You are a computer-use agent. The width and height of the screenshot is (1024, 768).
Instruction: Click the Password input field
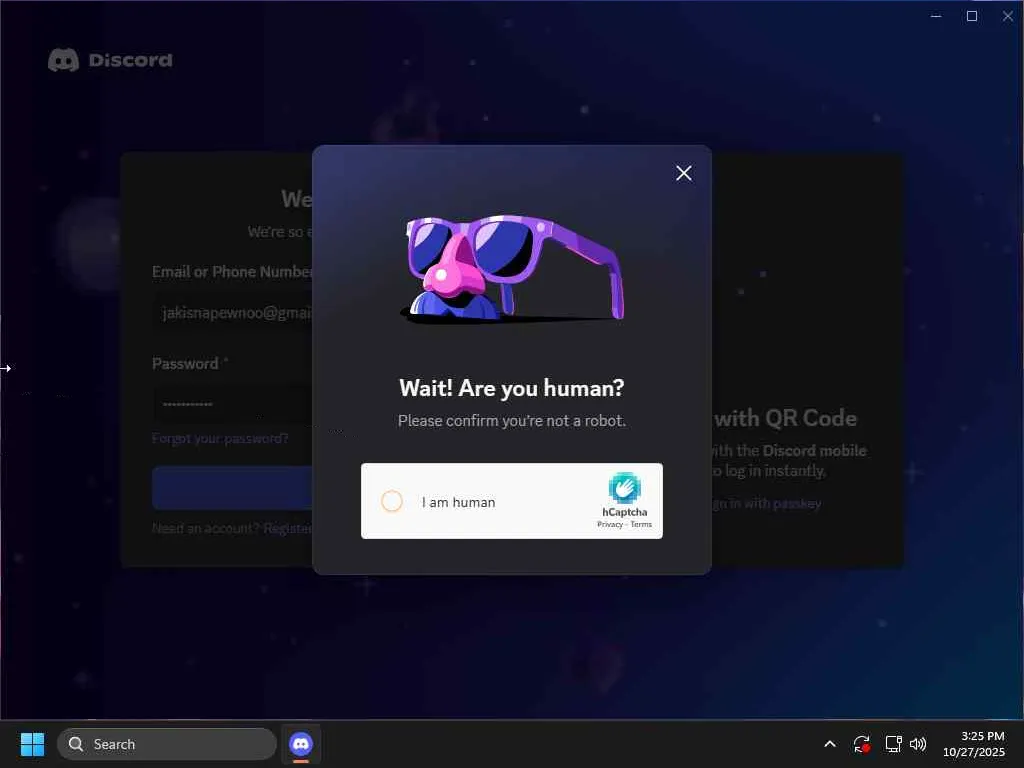point(232,404)
